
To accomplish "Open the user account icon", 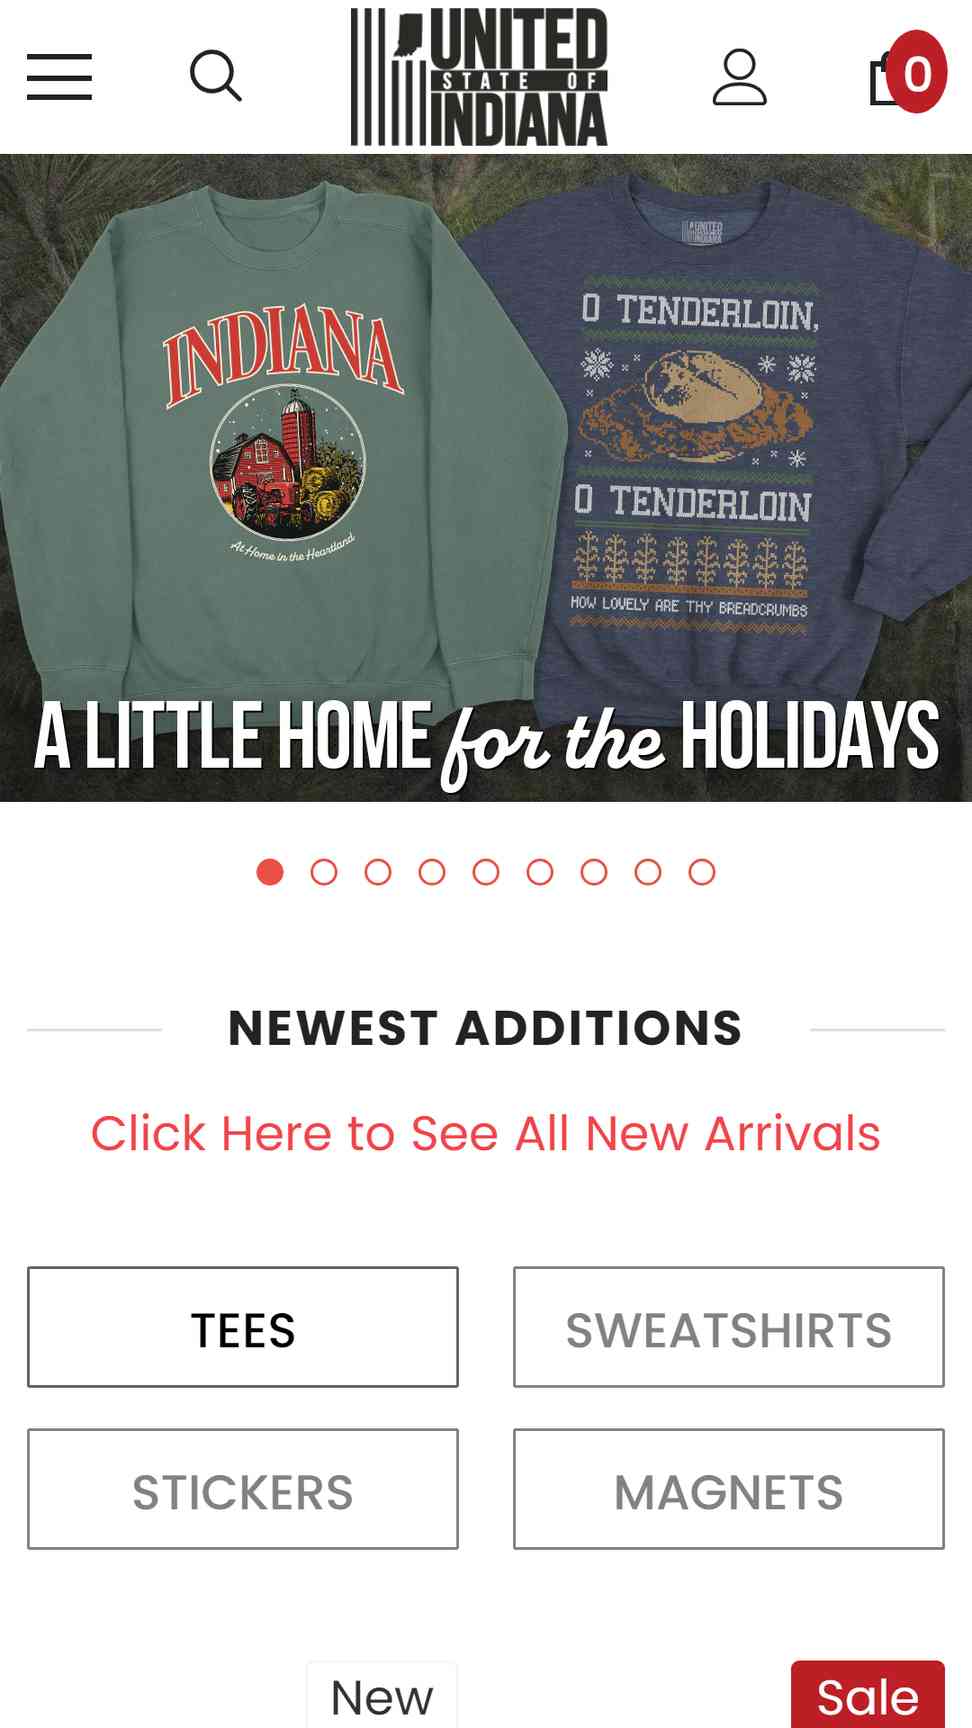I will coord(740,77).
